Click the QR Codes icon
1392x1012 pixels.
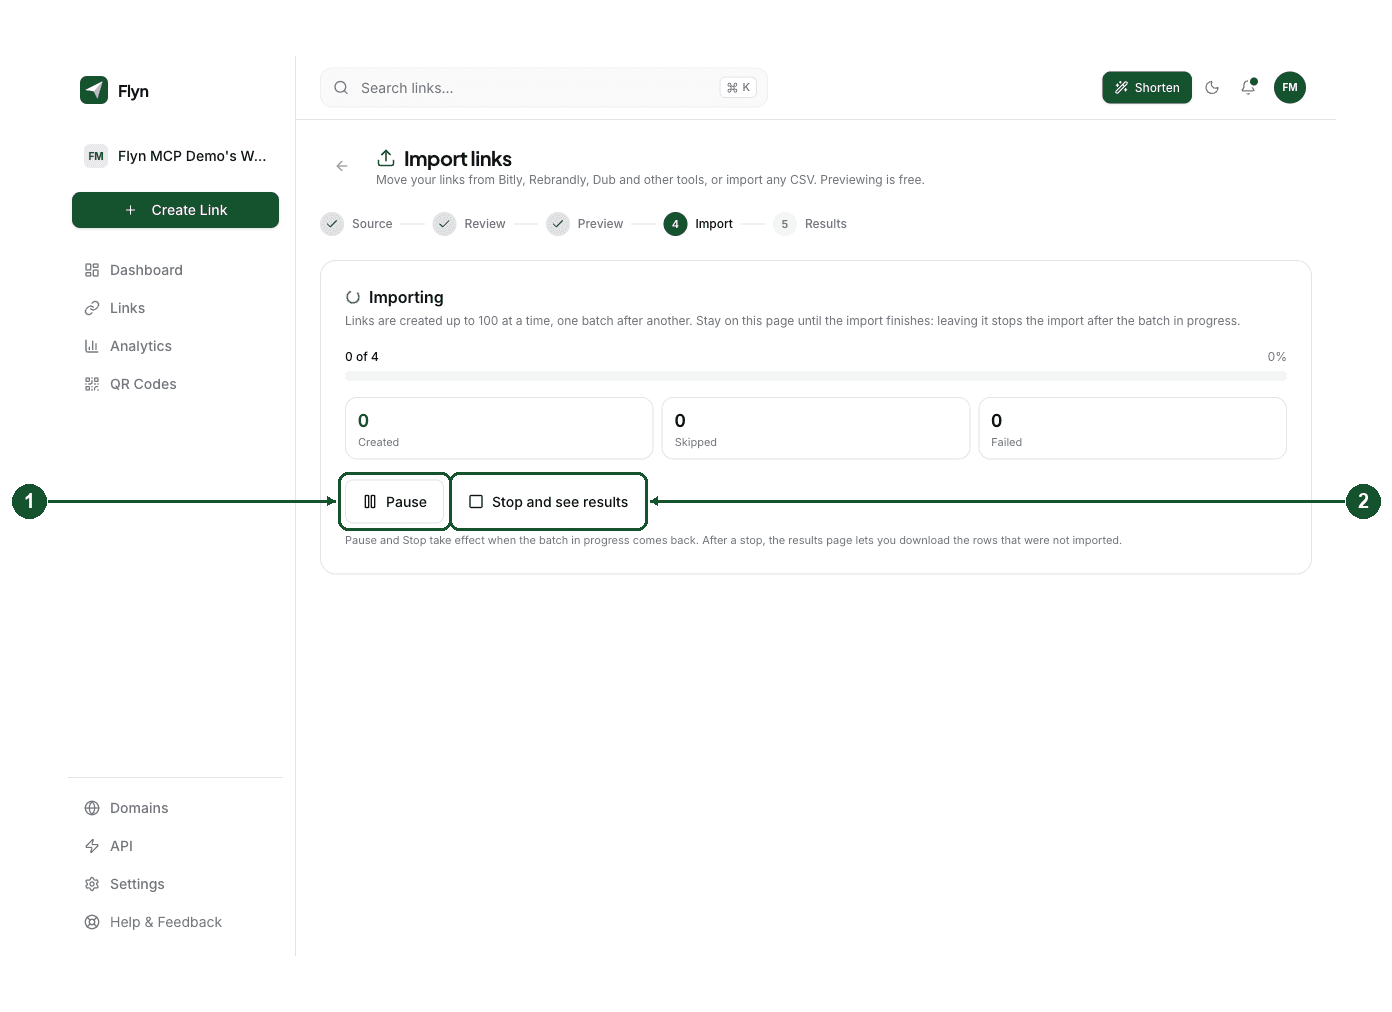pyautogui.click(x=92, y=384)
